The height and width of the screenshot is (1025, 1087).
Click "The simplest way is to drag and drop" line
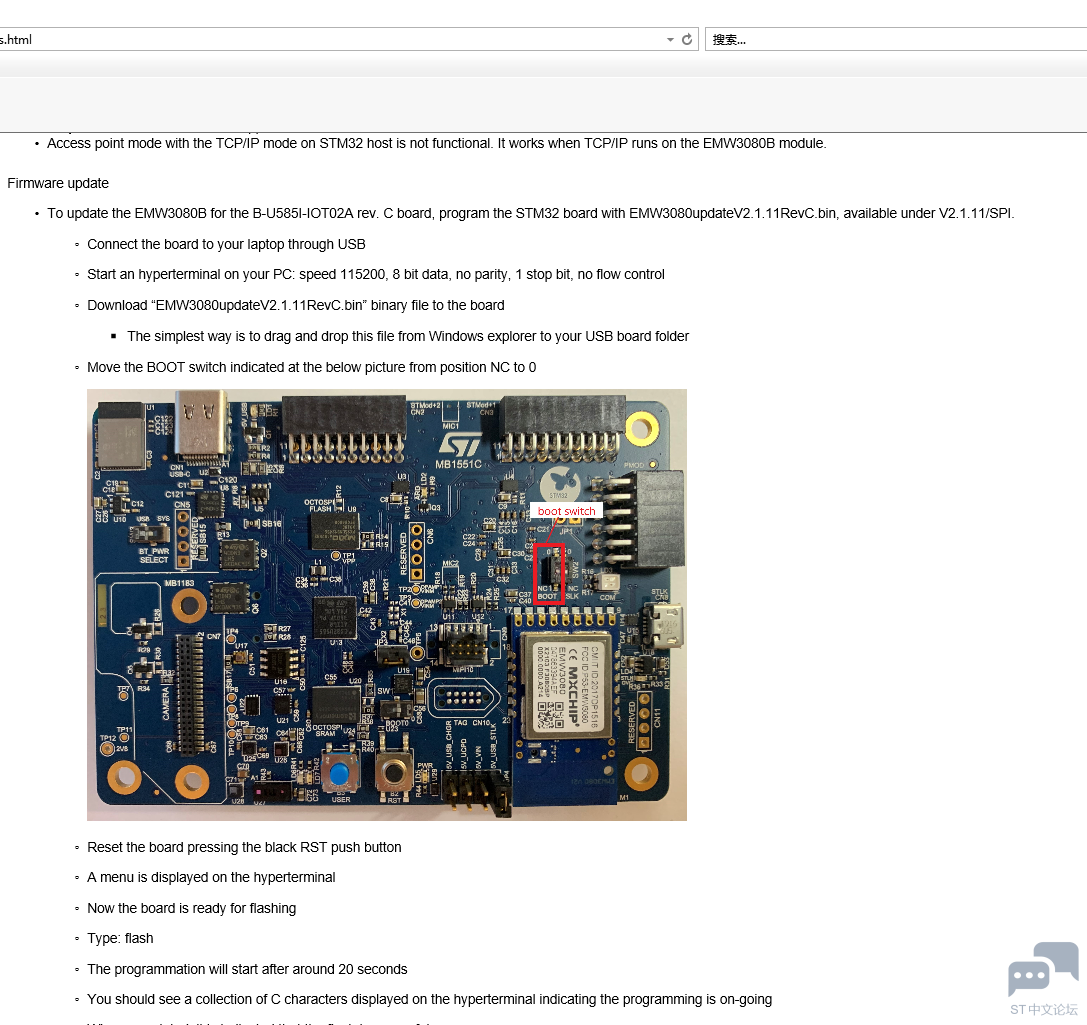pyautogui.click(x=408, y=336)
